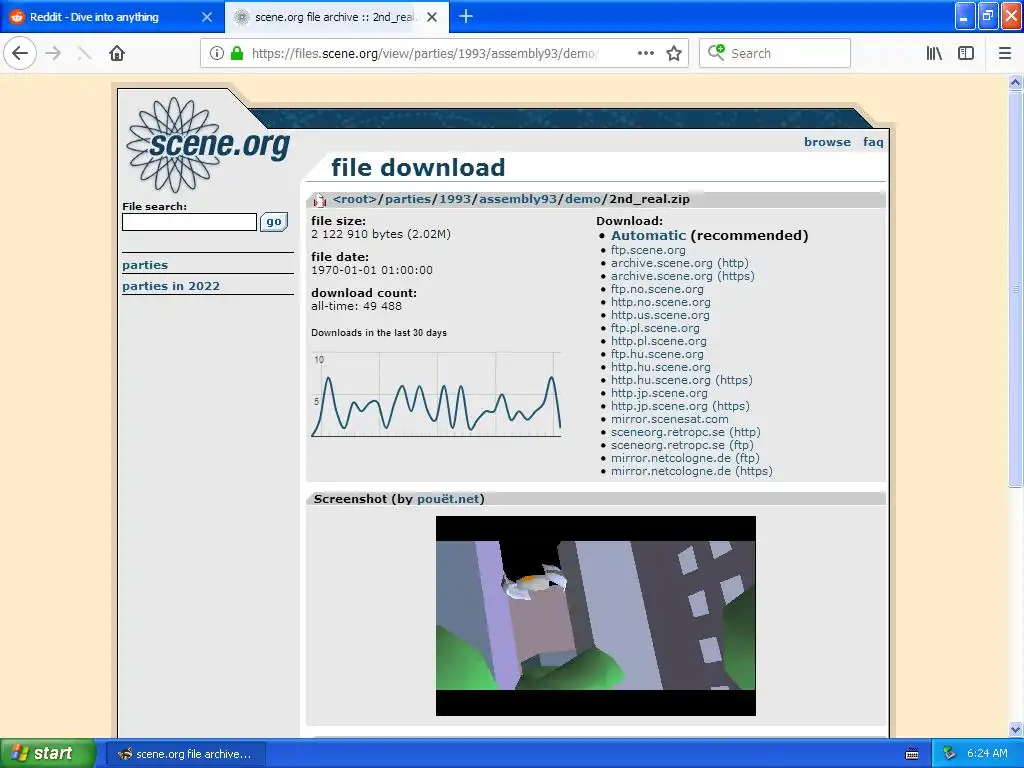Bookmark this page with the star icon
The height and width of the screenshot is (768, 1024).
point(674,53)
